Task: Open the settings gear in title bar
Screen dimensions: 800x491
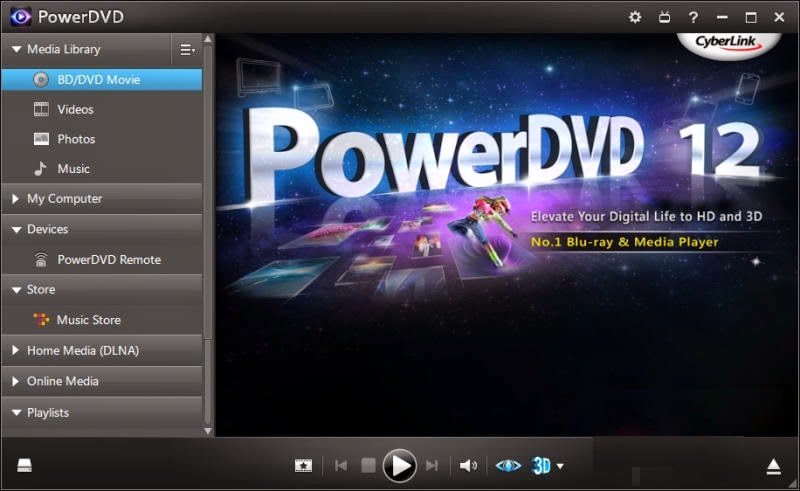Action: coord(635,17)
